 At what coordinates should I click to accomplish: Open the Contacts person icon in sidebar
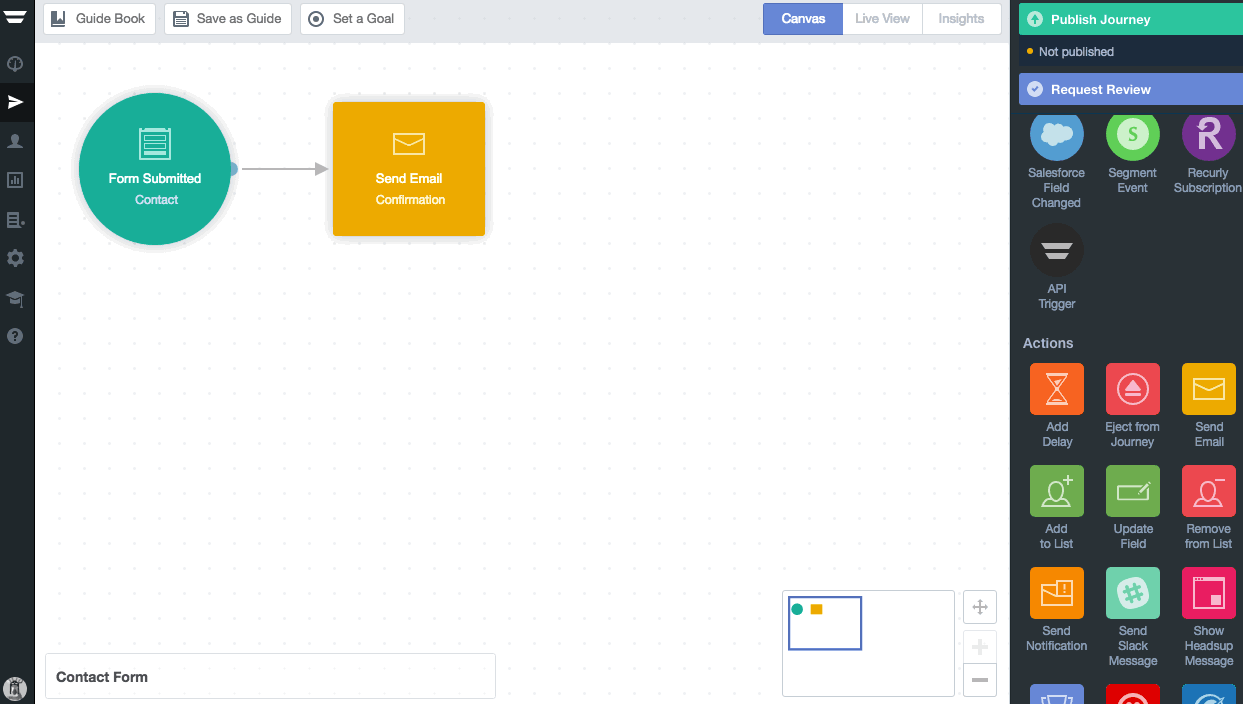point(15,141)
